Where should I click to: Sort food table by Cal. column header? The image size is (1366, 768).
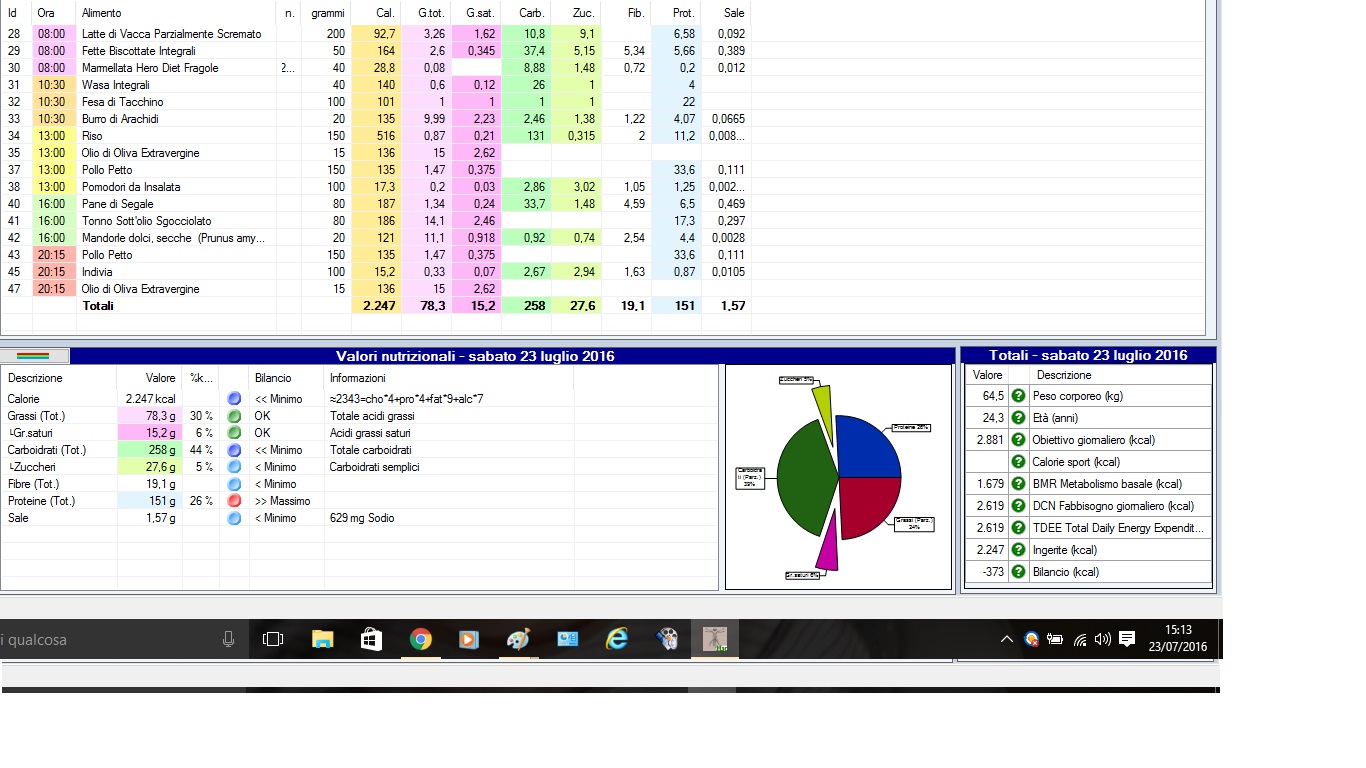click(384, 13)
